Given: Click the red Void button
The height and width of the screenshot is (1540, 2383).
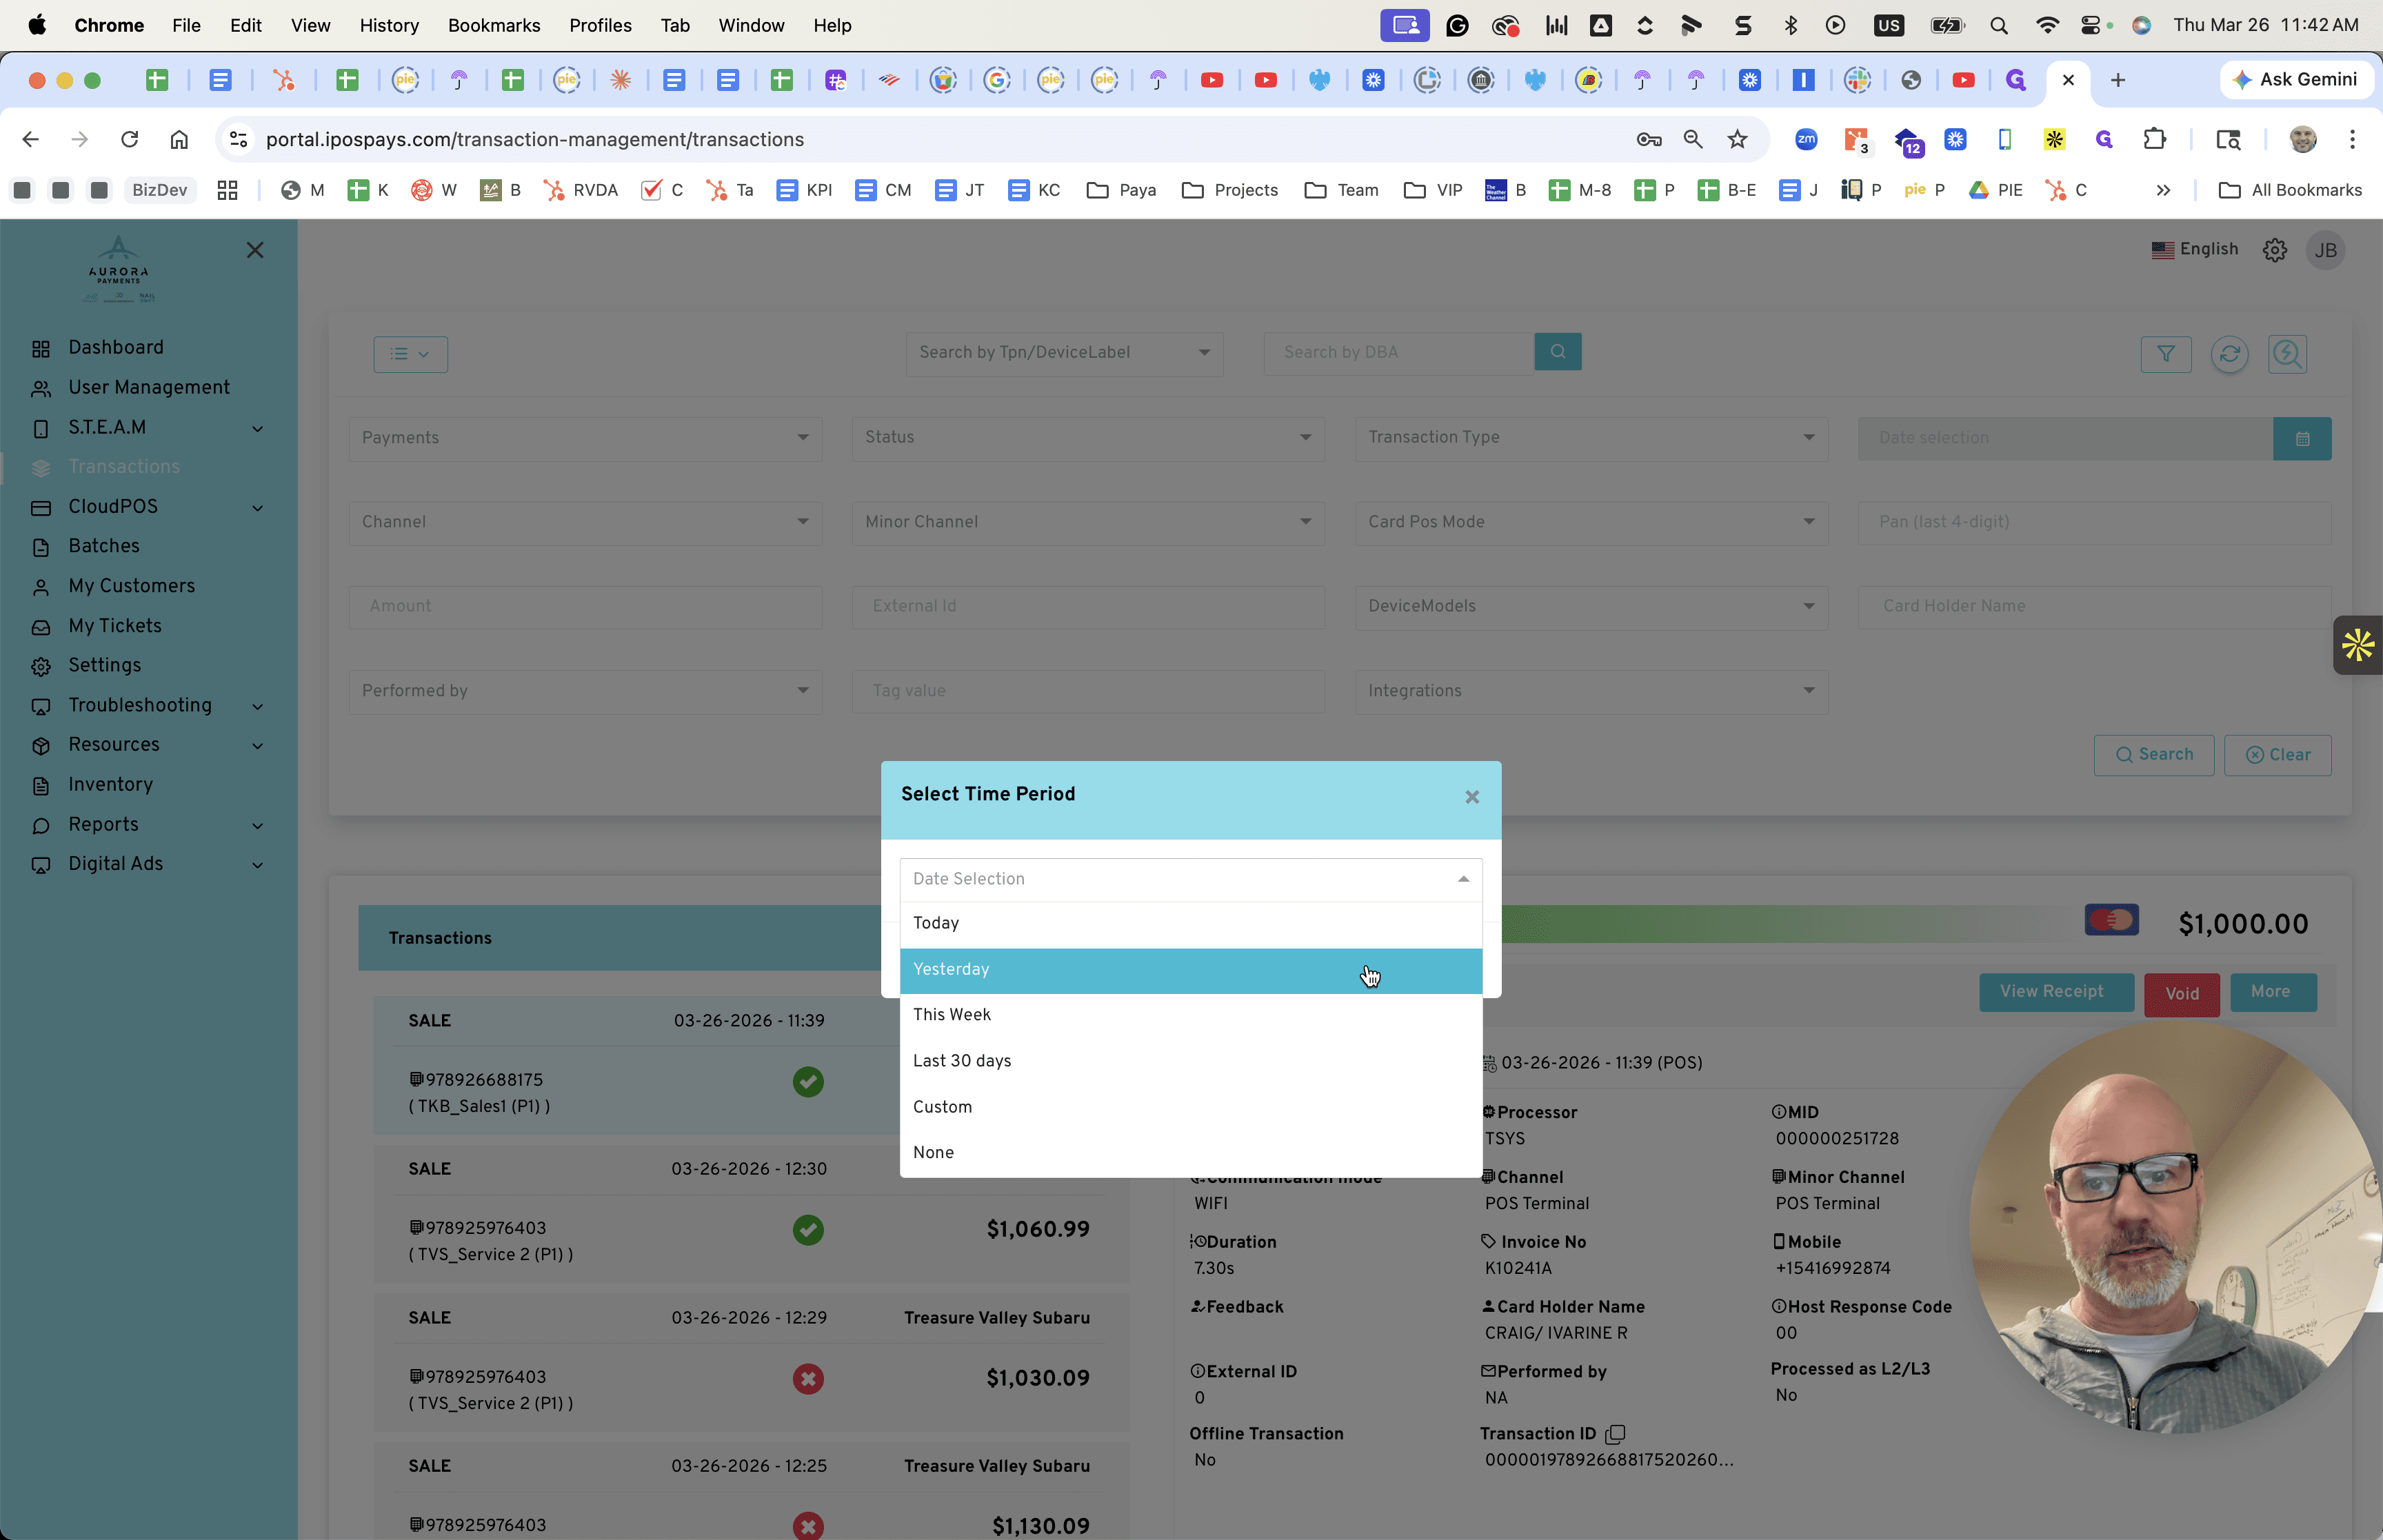Looking at the screenshot, I should pos(2181,994).
